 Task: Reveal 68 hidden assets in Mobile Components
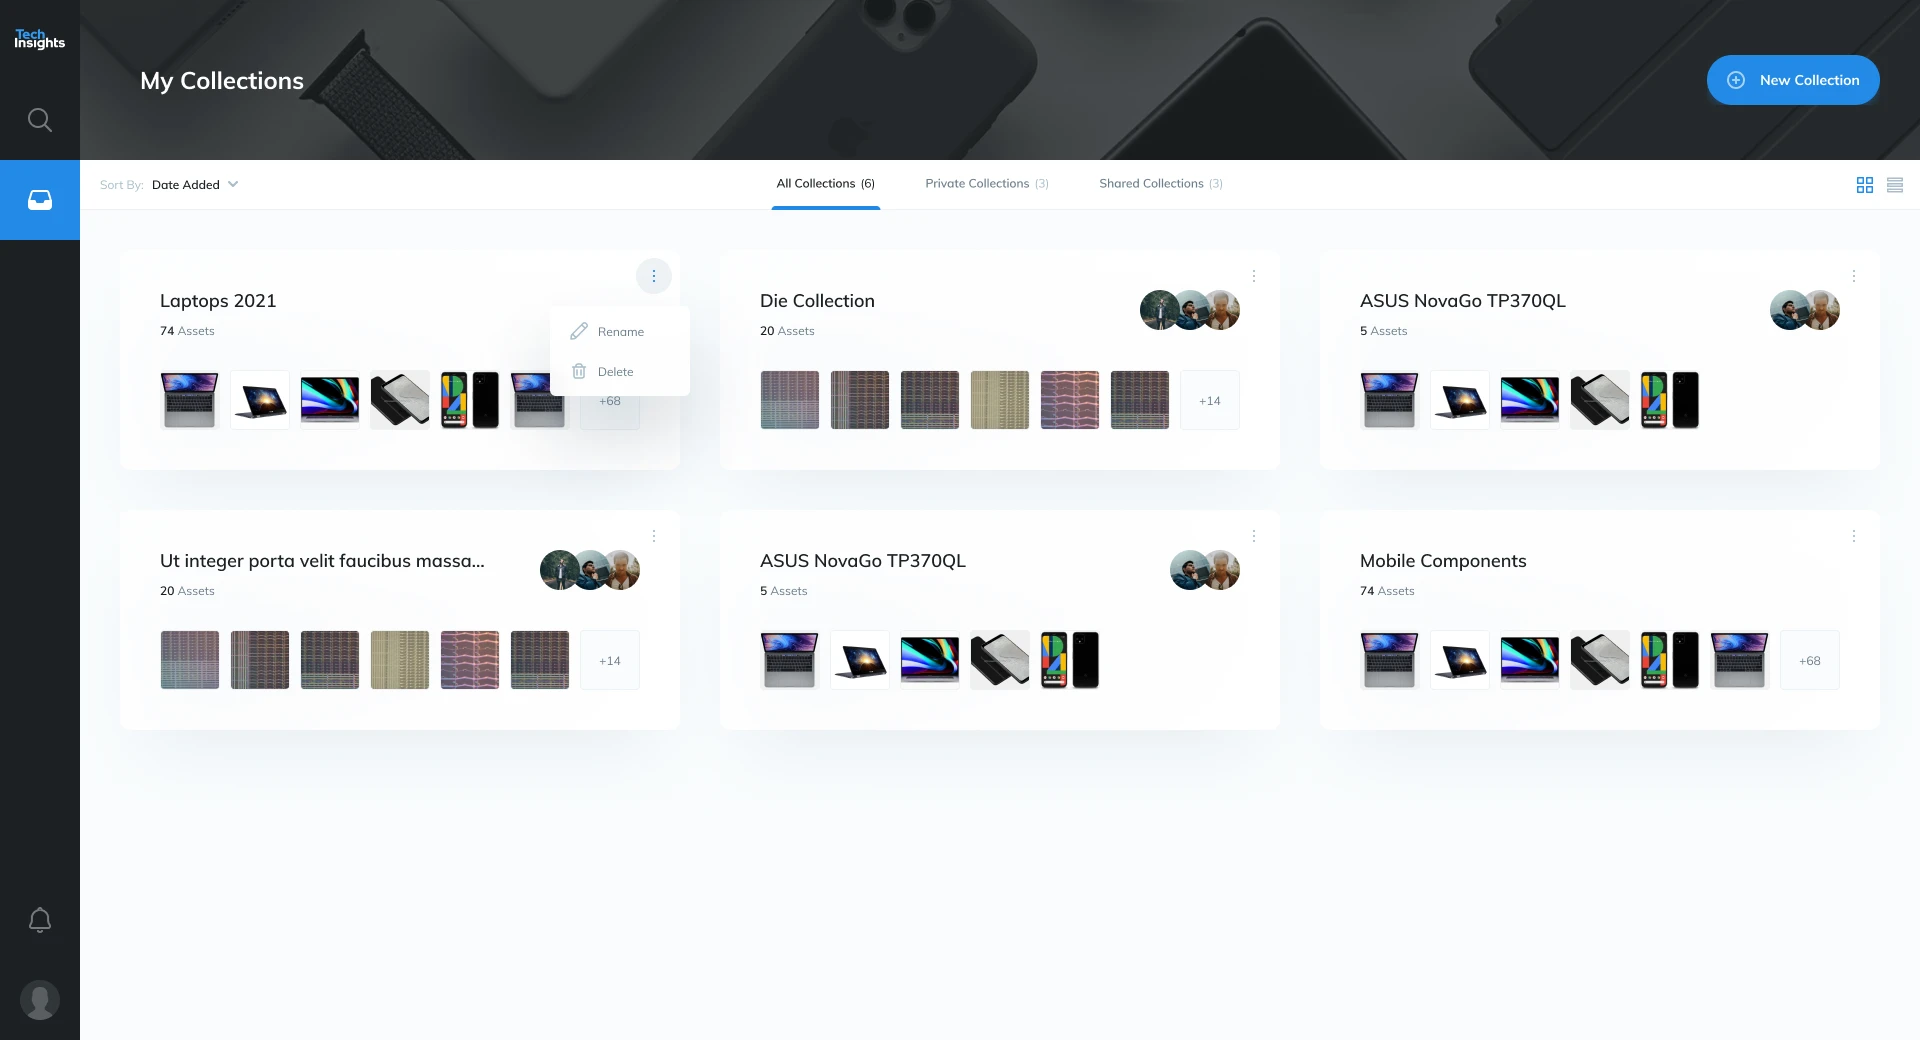click(x=1809, y=660)
